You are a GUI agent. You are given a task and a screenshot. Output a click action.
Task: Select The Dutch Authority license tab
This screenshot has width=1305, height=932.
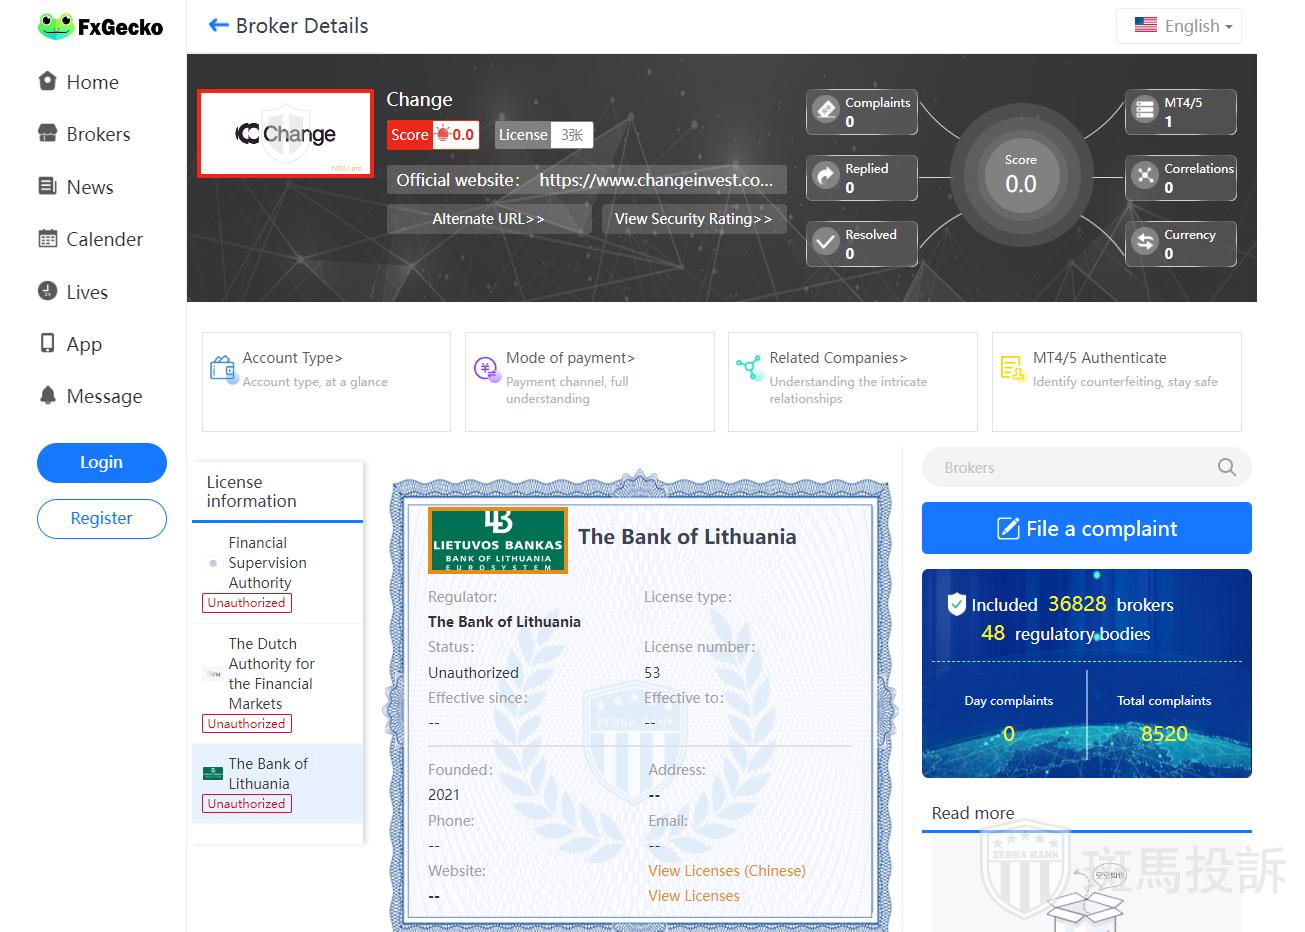270,674
